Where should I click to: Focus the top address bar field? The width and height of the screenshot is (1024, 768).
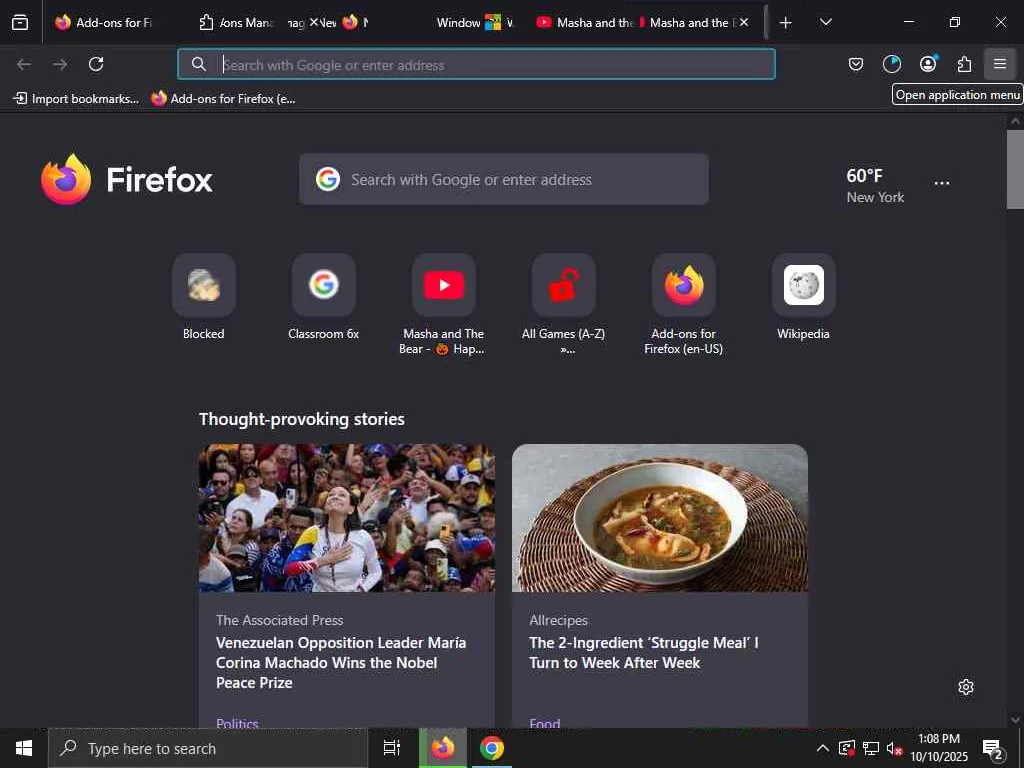click(476, 64)
